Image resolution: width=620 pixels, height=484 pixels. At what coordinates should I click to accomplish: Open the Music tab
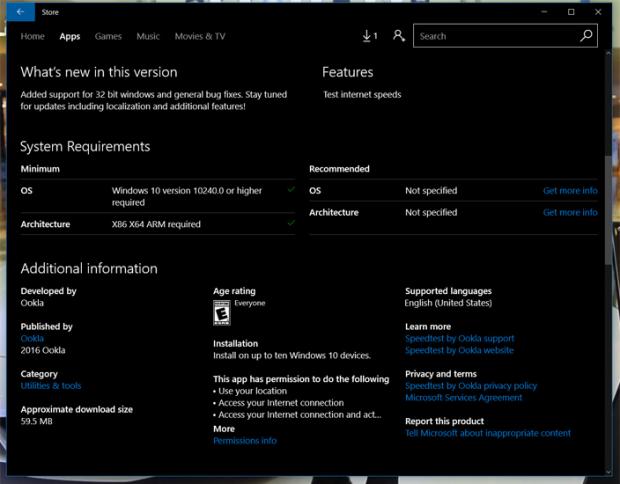[x=148, y=36]
